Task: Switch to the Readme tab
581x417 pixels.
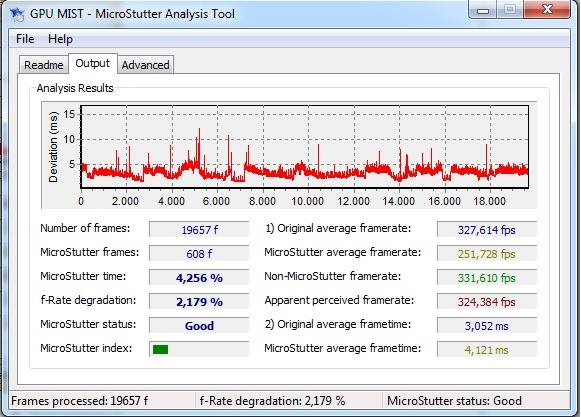Action: point(44,65)
